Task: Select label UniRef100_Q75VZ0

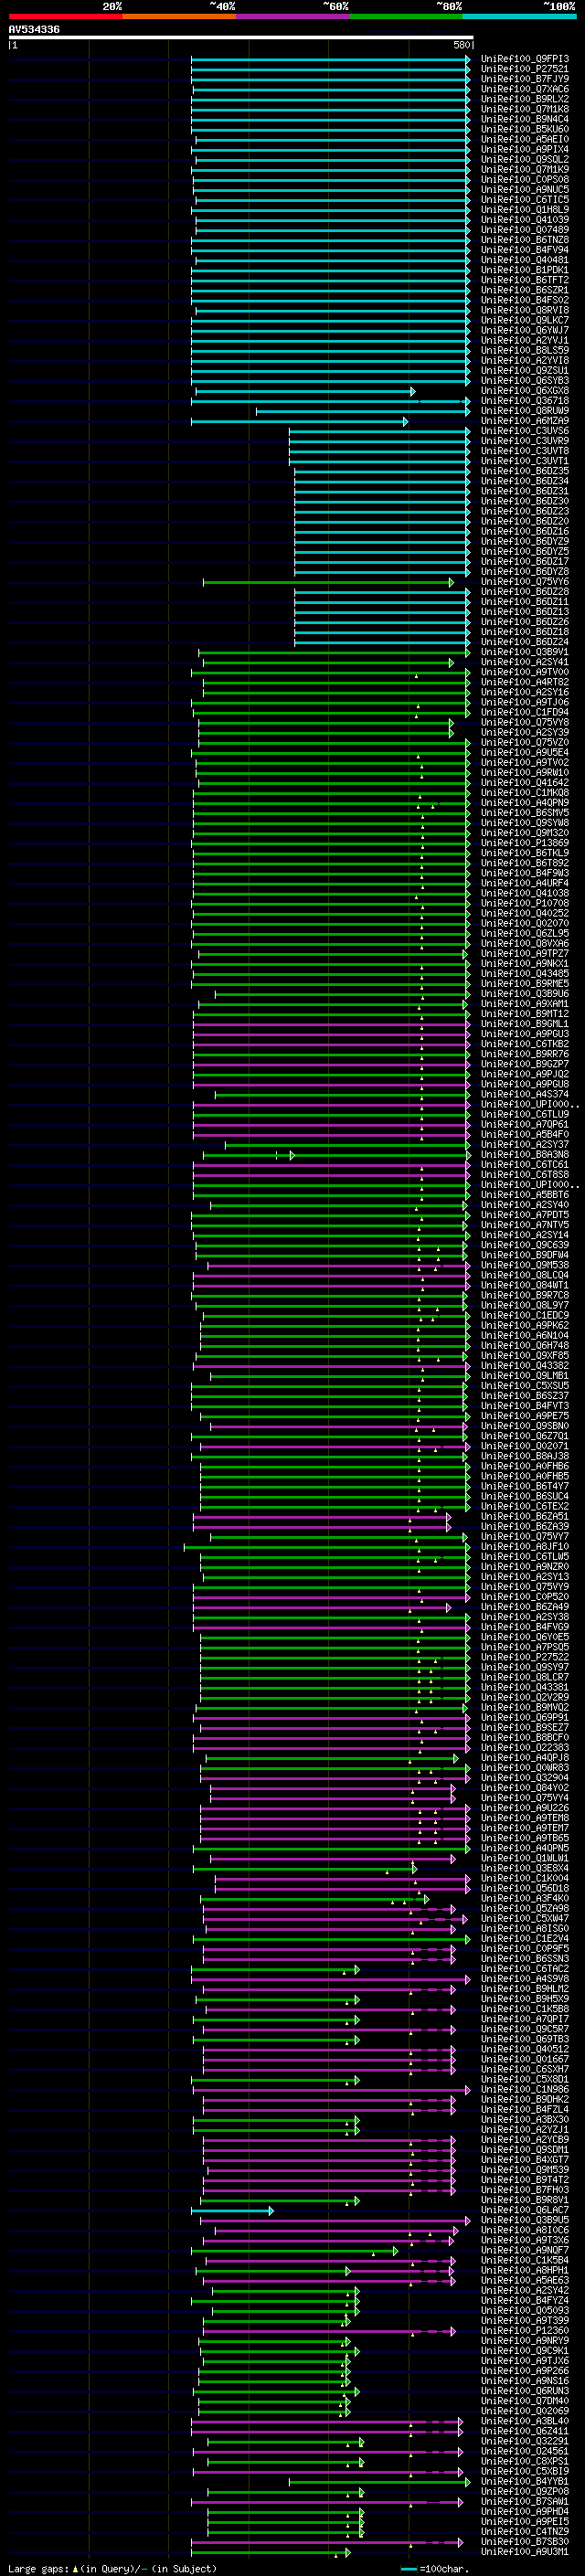Action: coord(525,742)
